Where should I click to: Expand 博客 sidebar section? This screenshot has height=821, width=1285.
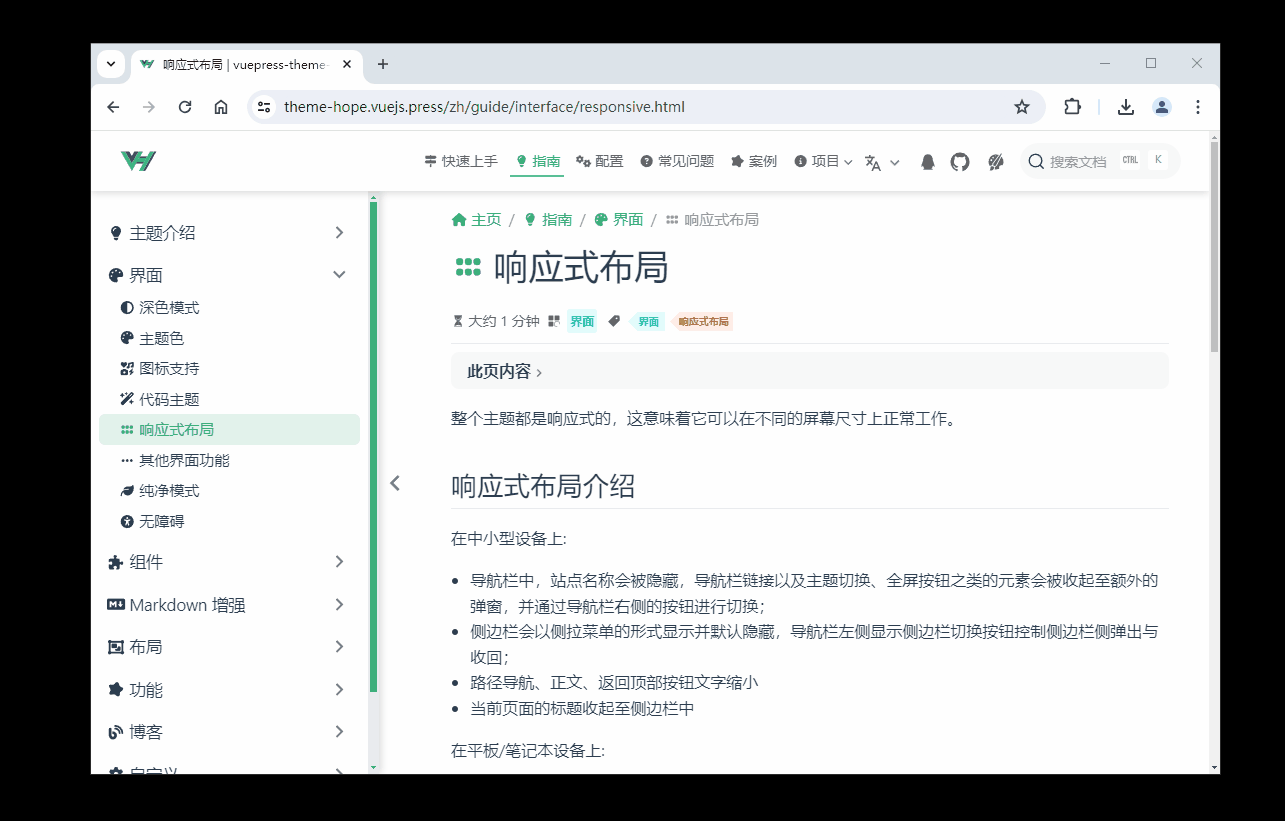(228, 732)
